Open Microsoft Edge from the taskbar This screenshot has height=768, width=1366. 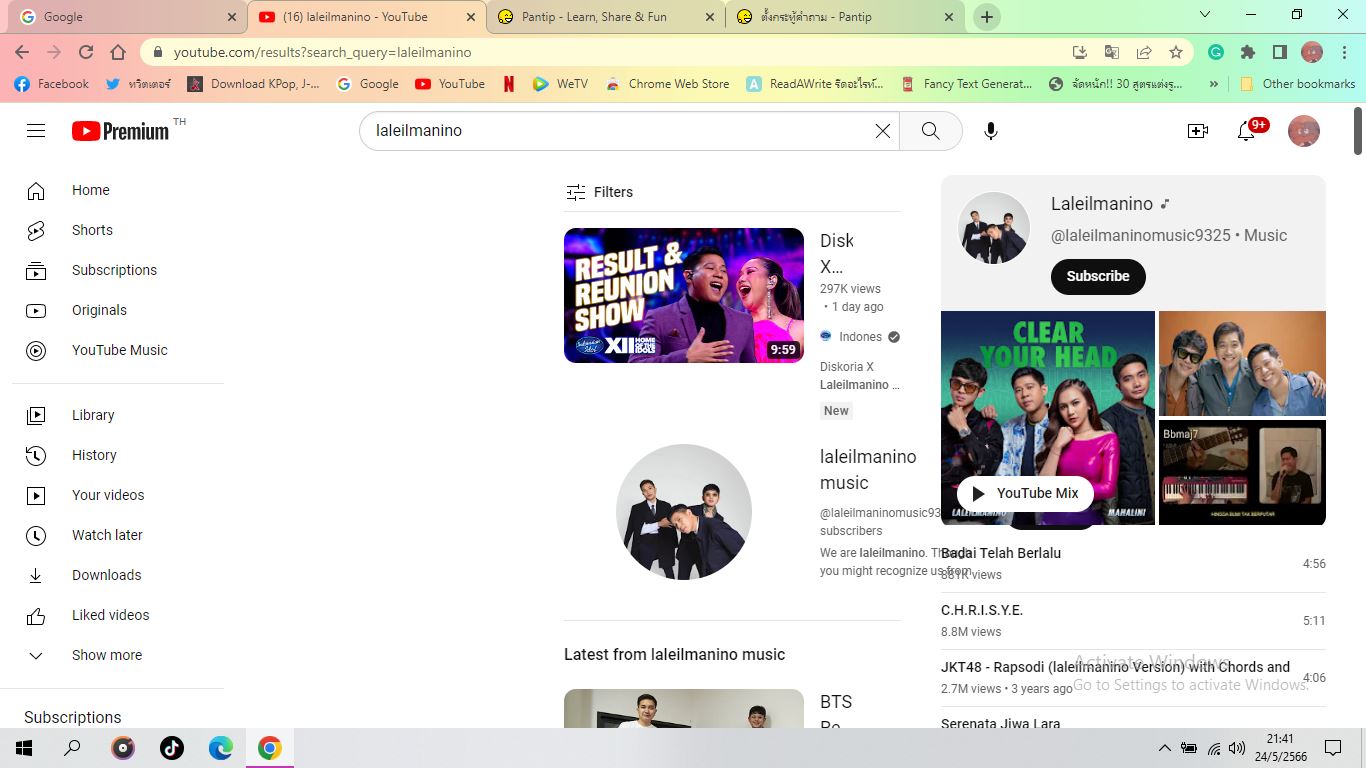click(x=221, y=748)
